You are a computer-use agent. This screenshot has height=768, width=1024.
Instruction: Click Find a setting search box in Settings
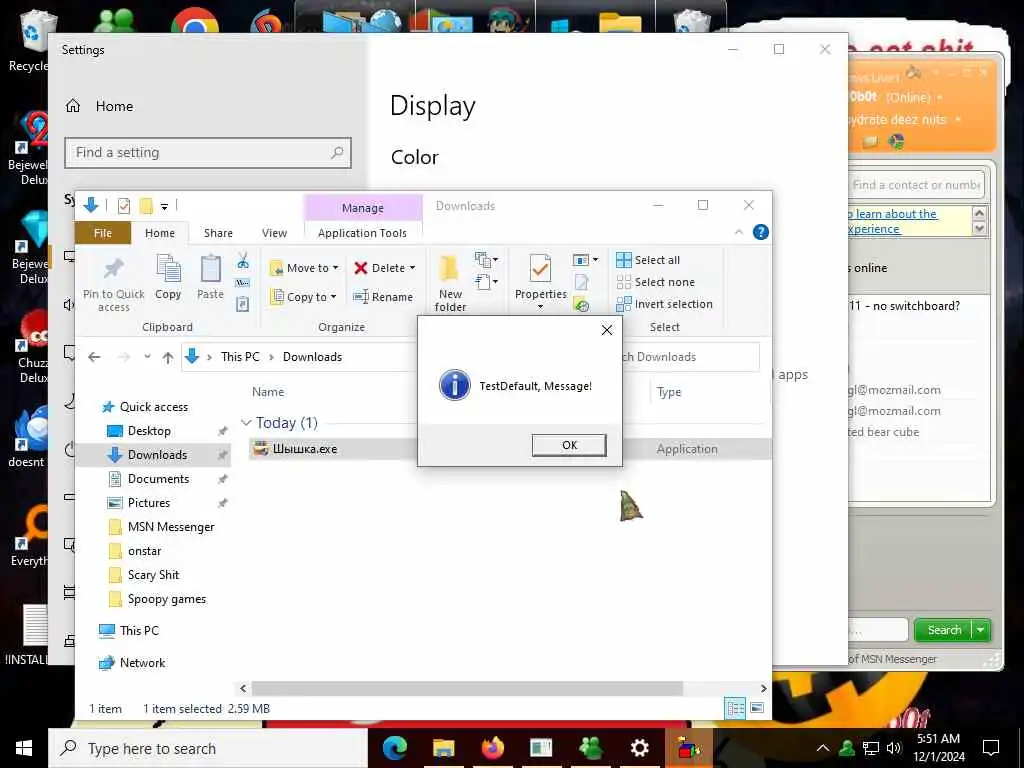click(x=208, y=152)
